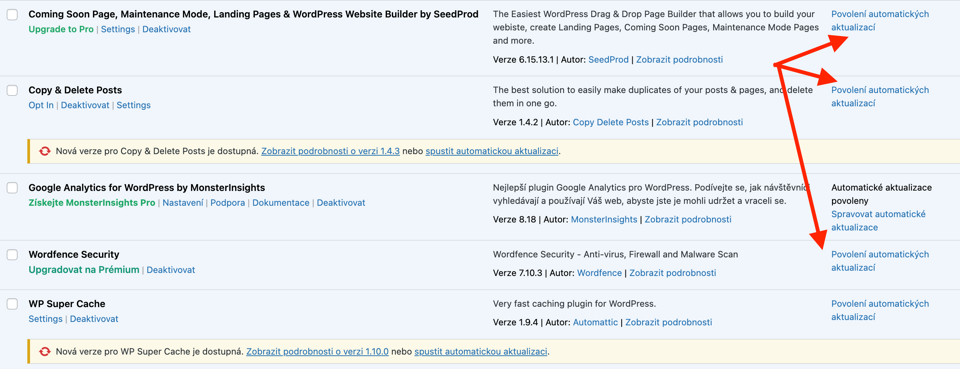This screenshot has height=369, width=960.
Task: Click the update icon in the WP Super Cache notice
Action: pyautogui.click(x=45, y=352)
